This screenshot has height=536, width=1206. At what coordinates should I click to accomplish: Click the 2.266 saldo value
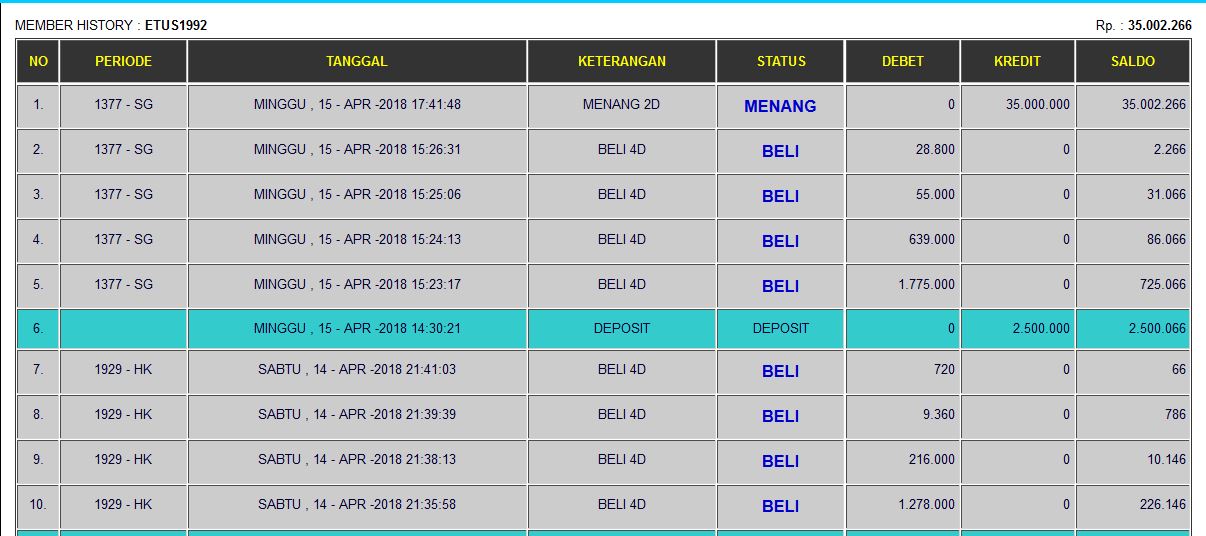coord(1169,150)
